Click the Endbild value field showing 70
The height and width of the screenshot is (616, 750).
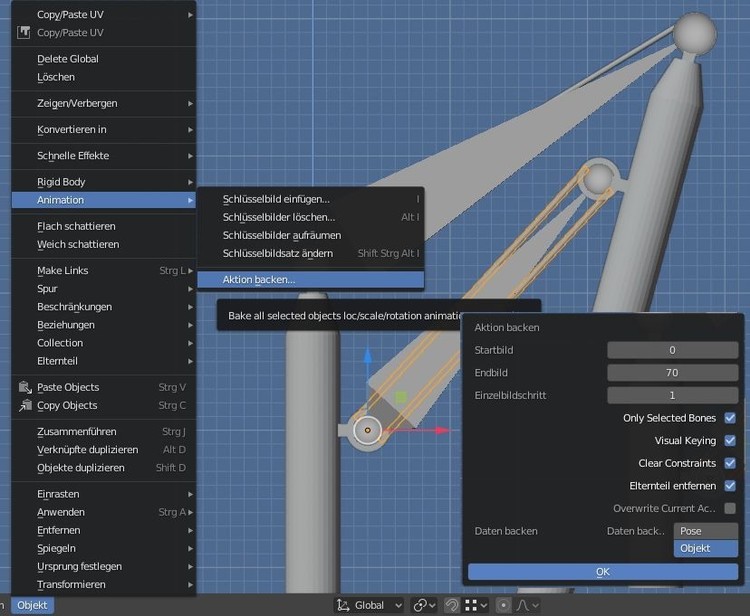[673, 373]
